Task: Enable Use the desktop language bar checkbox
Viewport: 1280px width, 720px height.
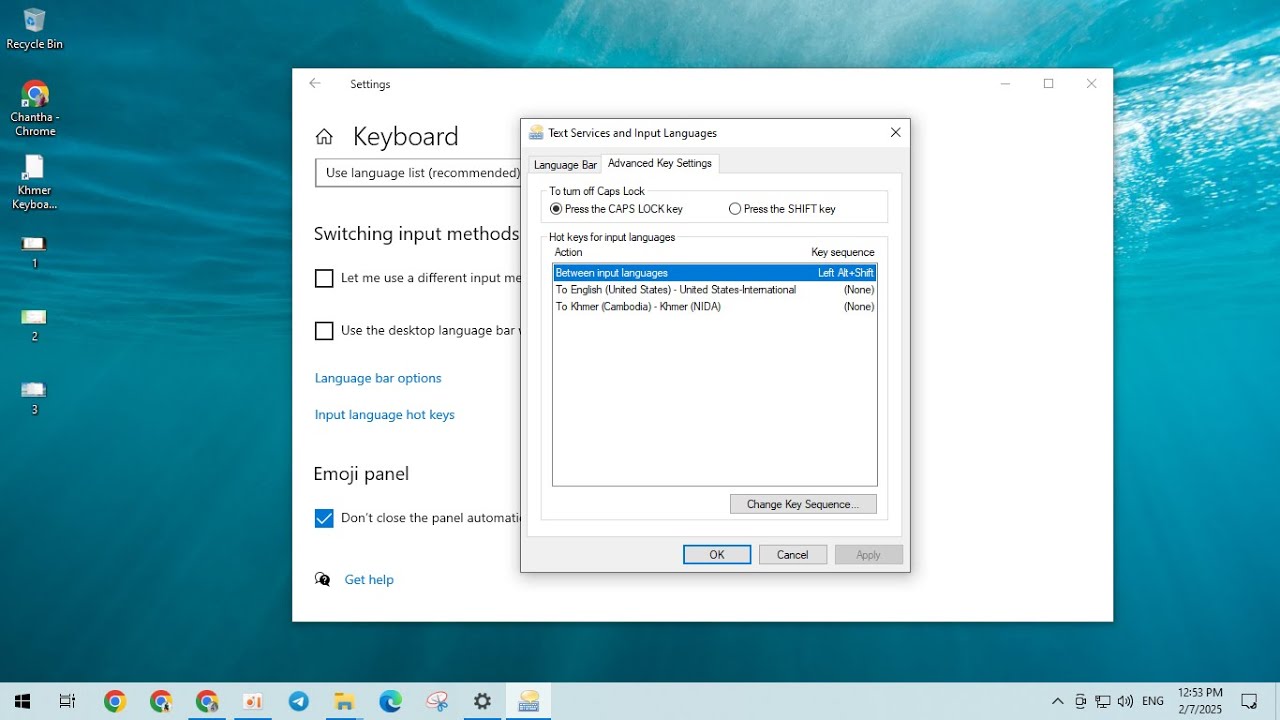Action: pos(324,331)
